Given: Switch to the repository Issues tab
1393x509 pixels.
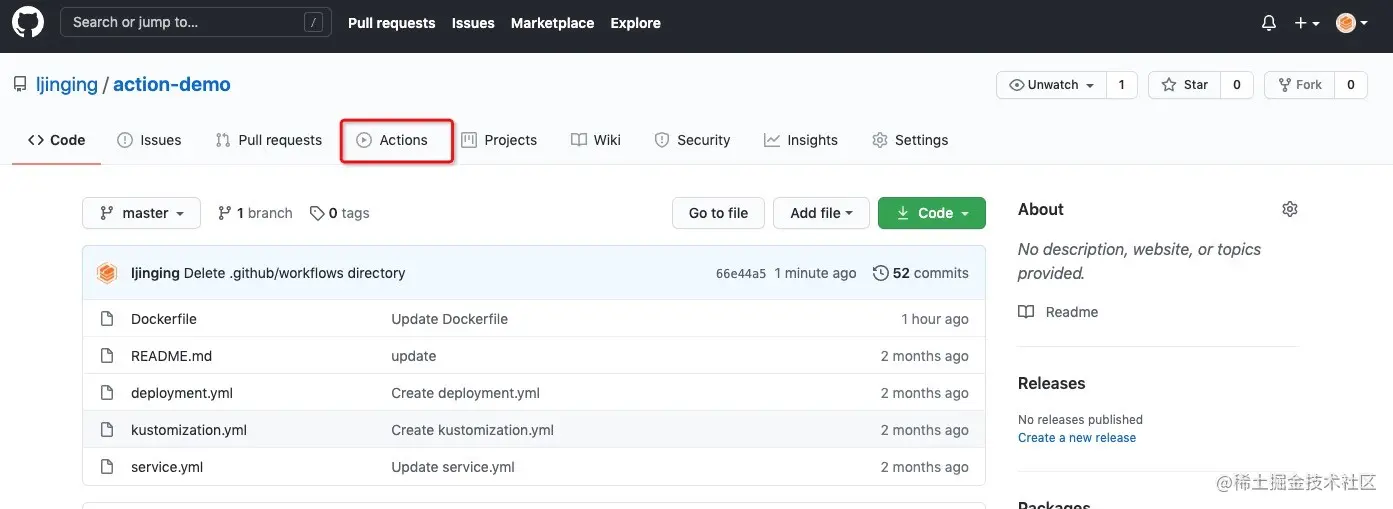Looking at the screenshot, I should click(149, 140).
